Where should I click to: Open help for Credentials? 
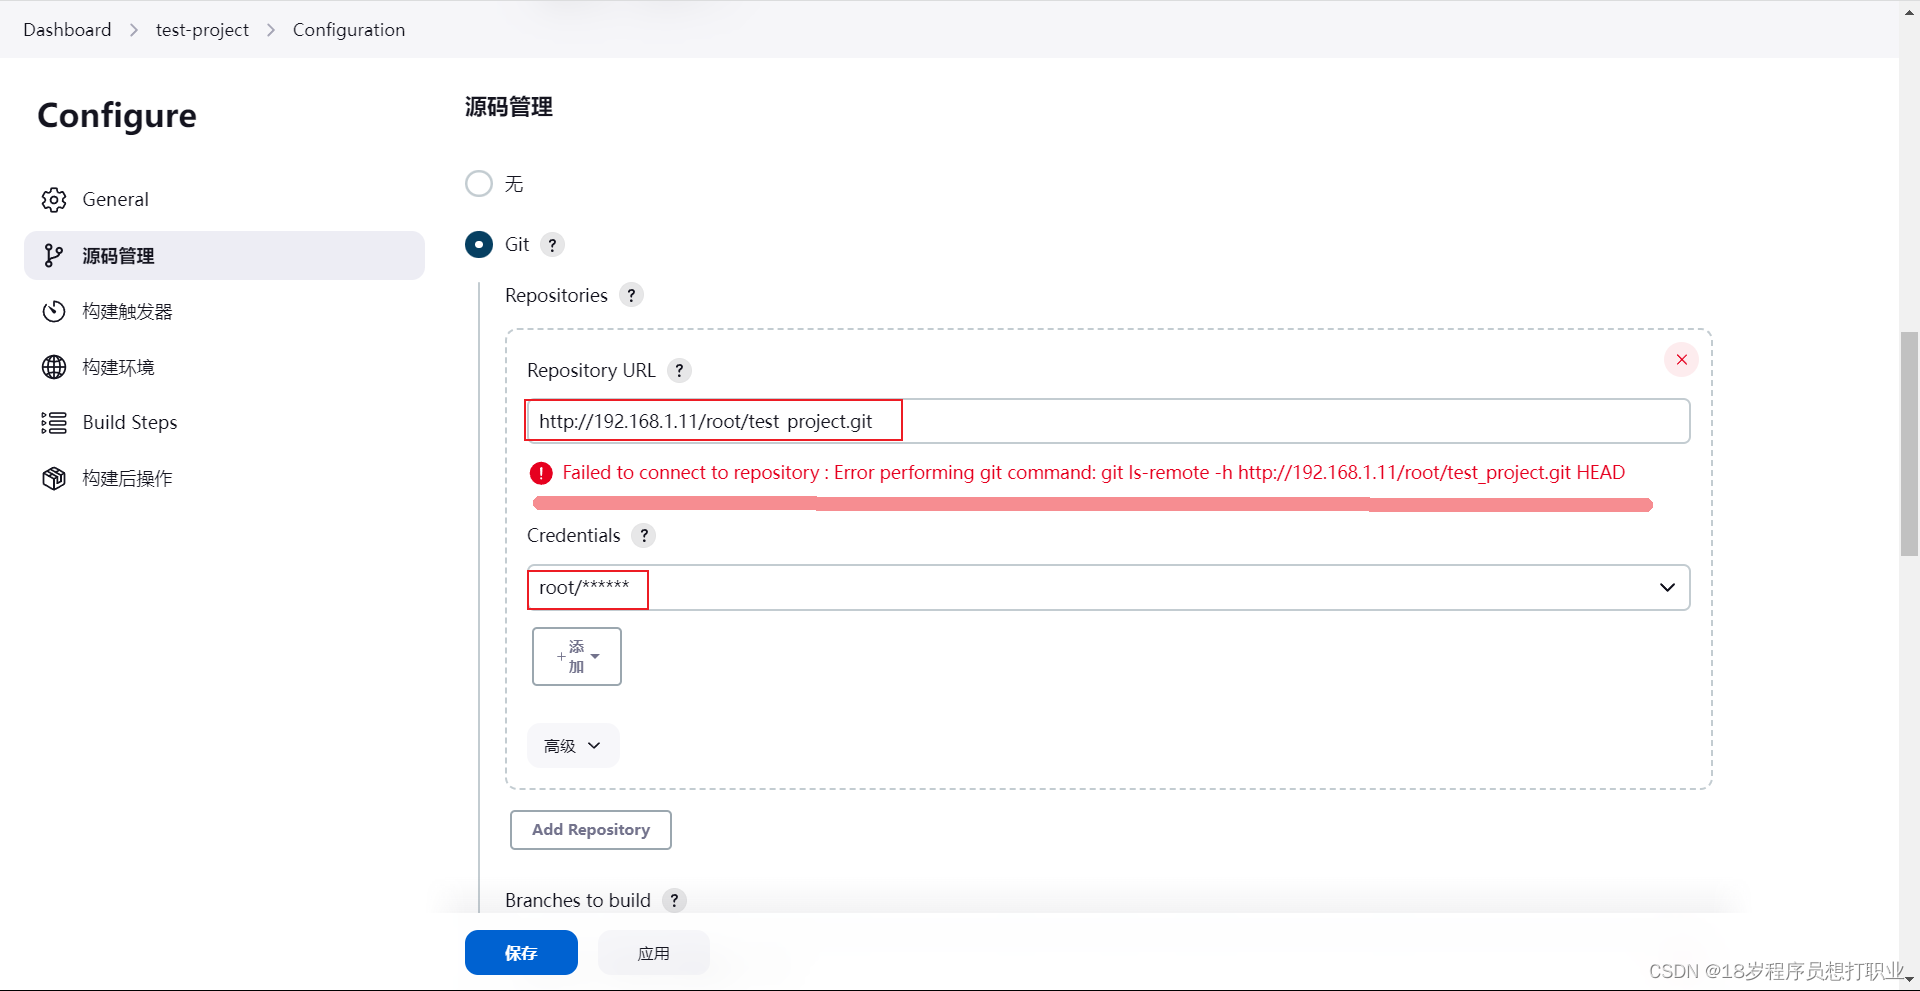tap(644, 535)
